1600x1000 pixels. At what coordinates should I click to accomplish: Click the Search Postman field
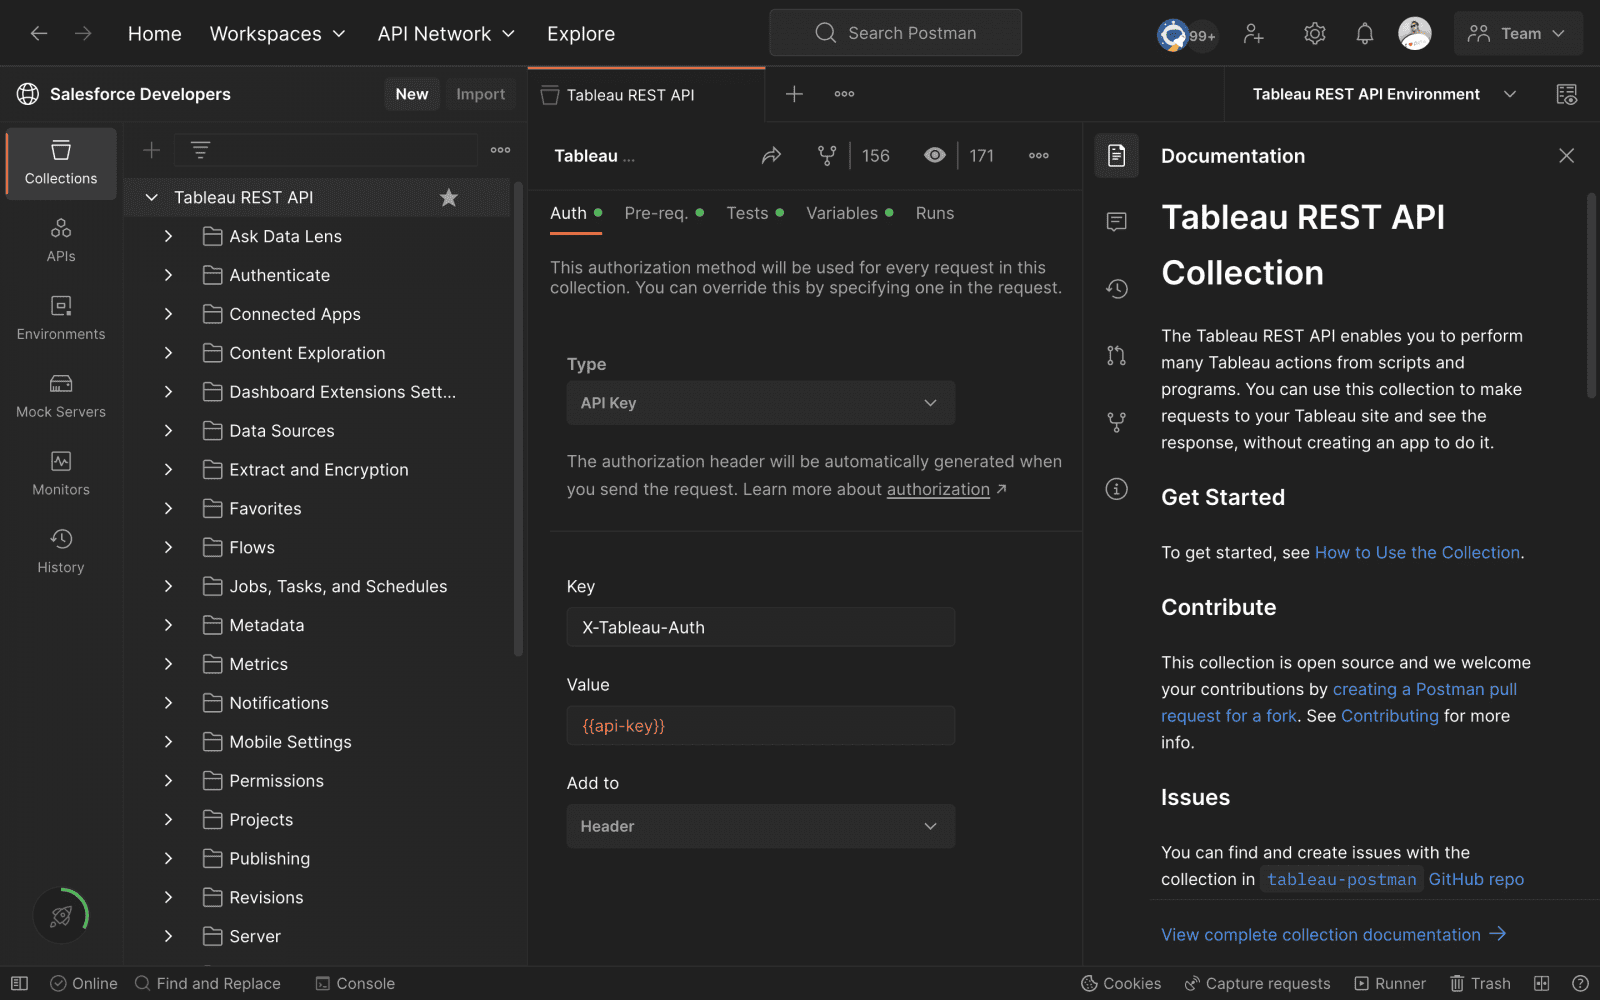click(896, 33)
